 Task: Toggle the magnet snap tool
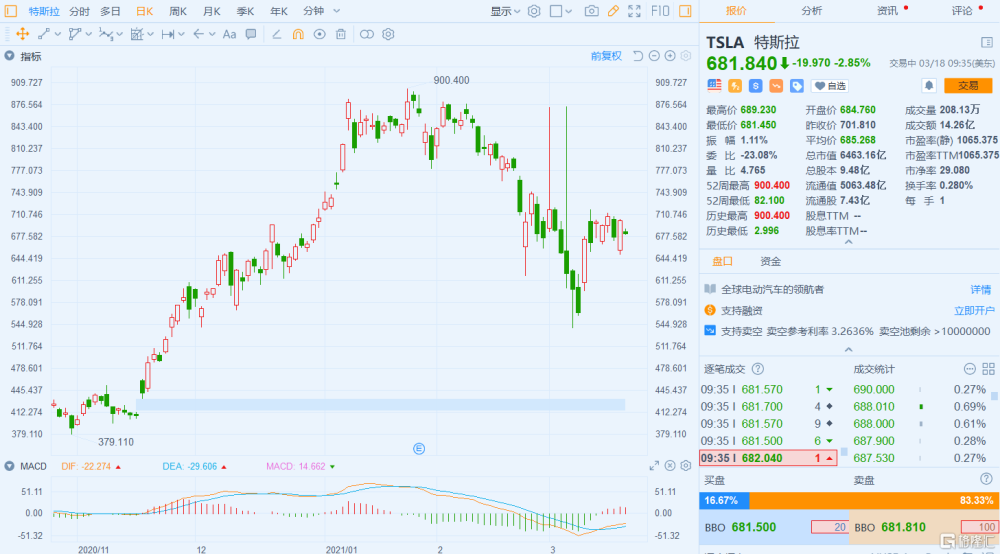(298, 34)
